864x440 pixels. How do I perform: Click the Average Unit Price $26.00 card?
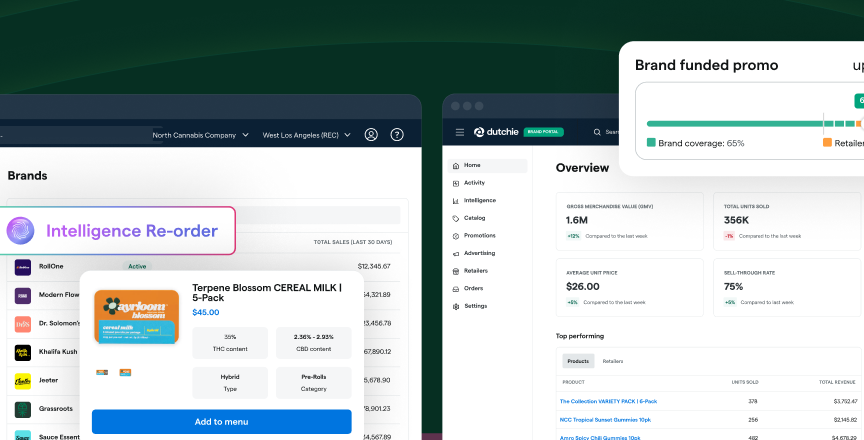630,287
